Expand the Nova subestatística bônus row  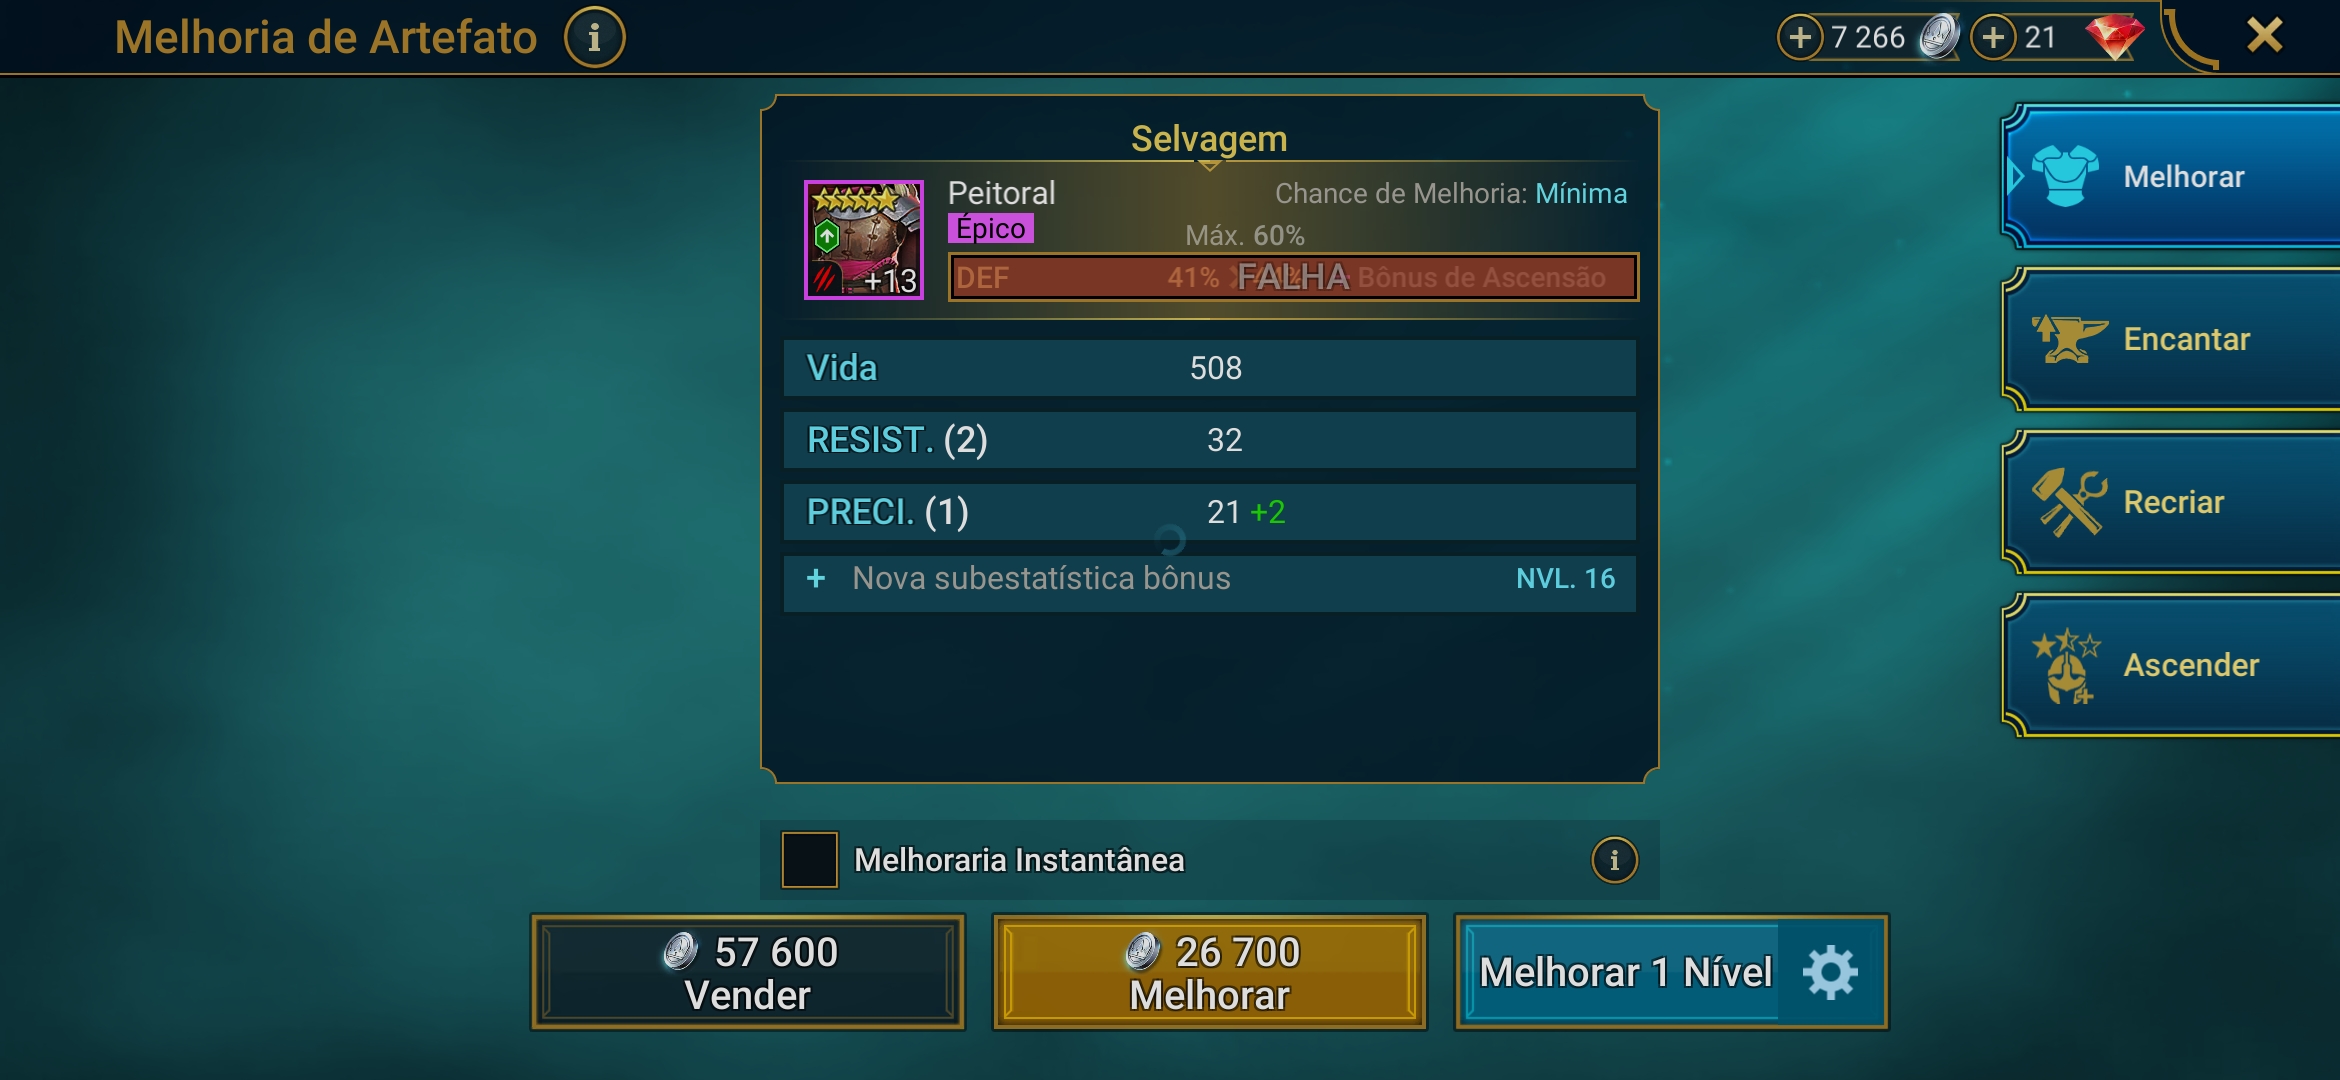[x=1209, y=579]
